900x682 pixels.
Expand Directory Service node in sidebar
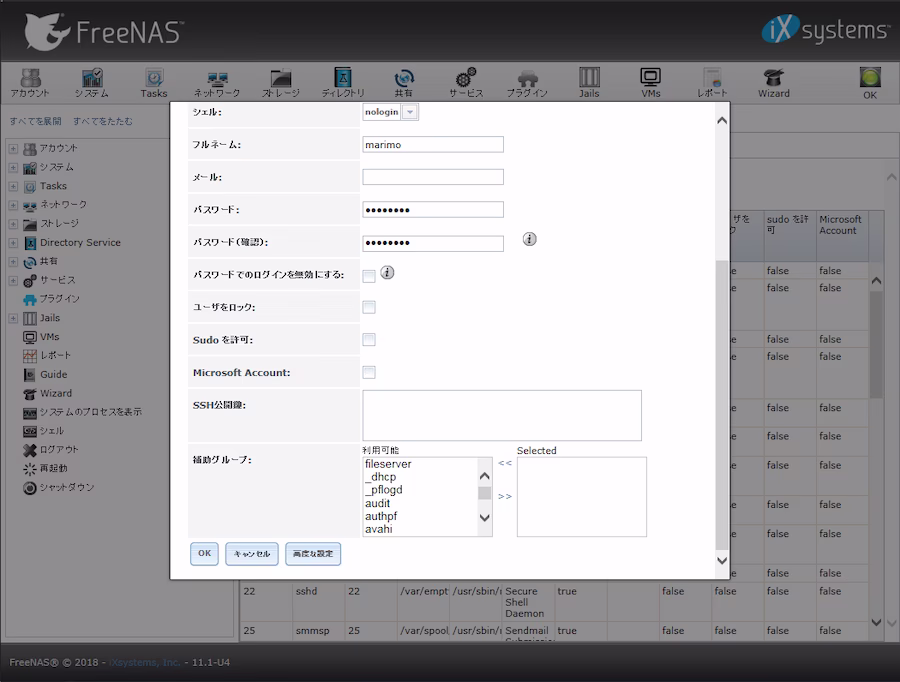point(13,243)
